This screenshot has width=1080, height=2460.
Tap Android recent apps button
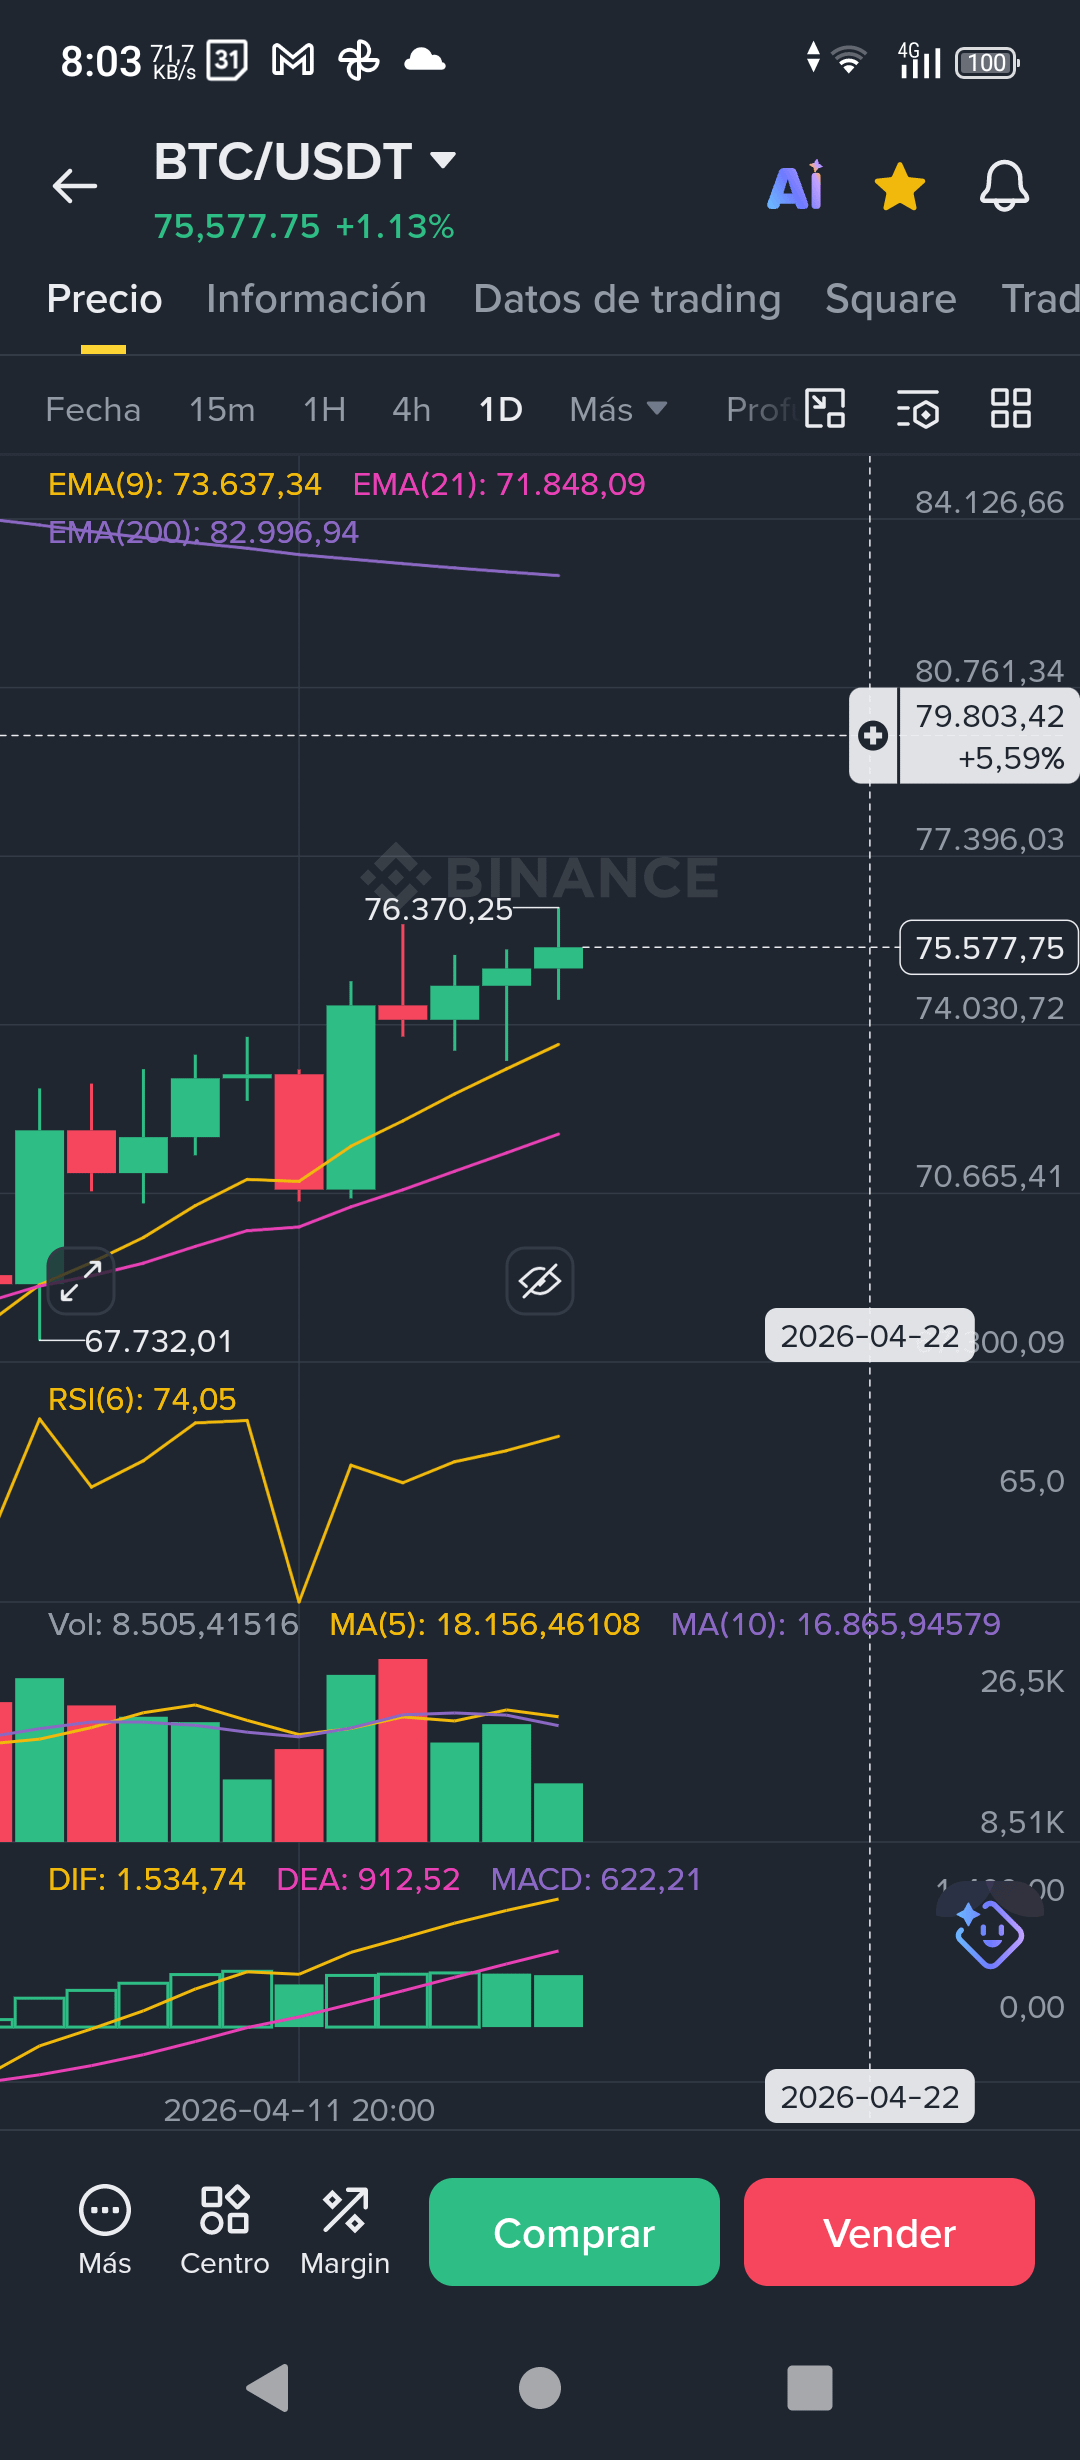pyautogui.click(x=810, y=2388)
